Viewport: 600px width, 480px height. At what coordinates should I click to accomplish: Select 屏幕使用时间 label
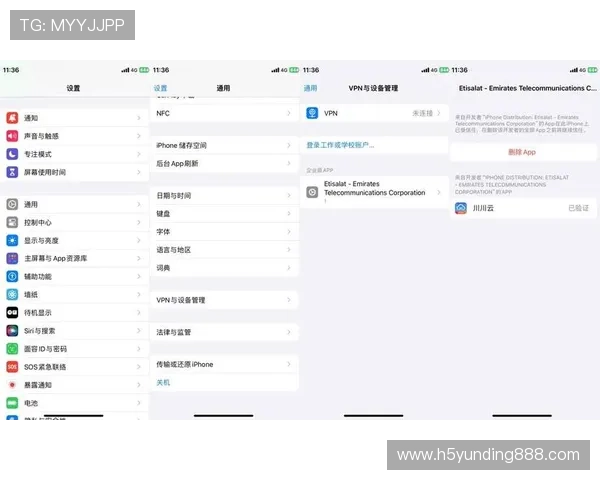pyautogui.click(x=45, y=172)
